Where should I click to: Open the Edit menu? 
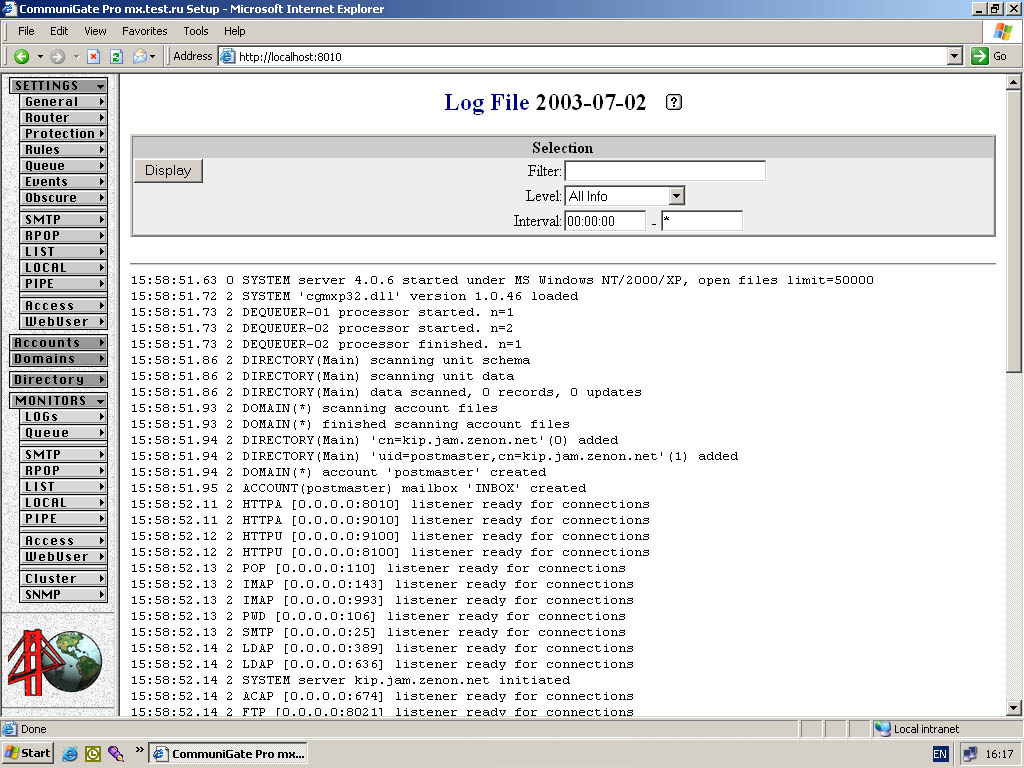[59, 31]
